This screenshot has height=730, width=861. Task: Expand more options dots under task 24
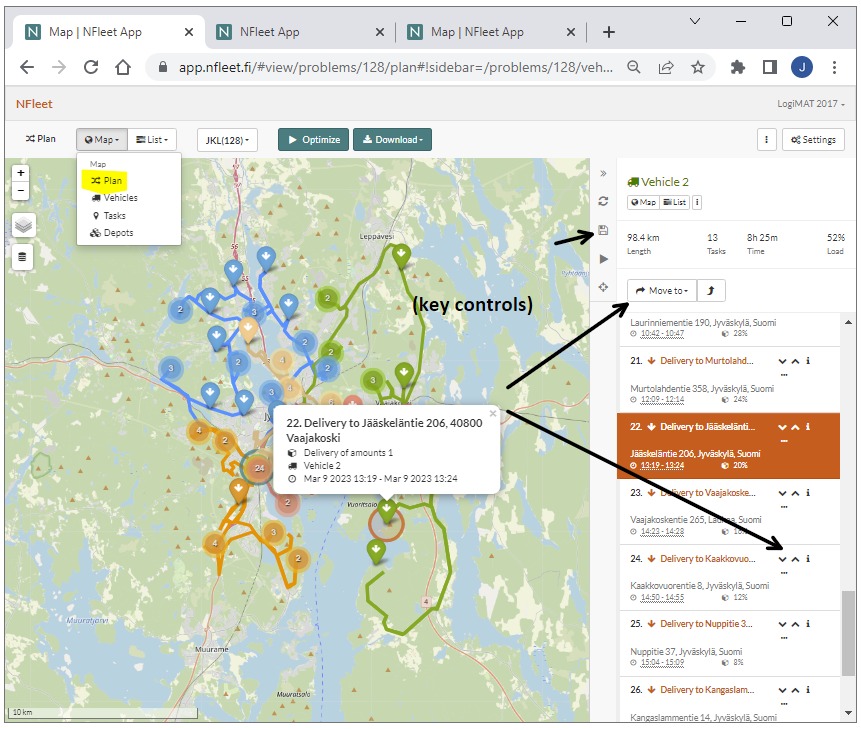(x=784, y=573)
